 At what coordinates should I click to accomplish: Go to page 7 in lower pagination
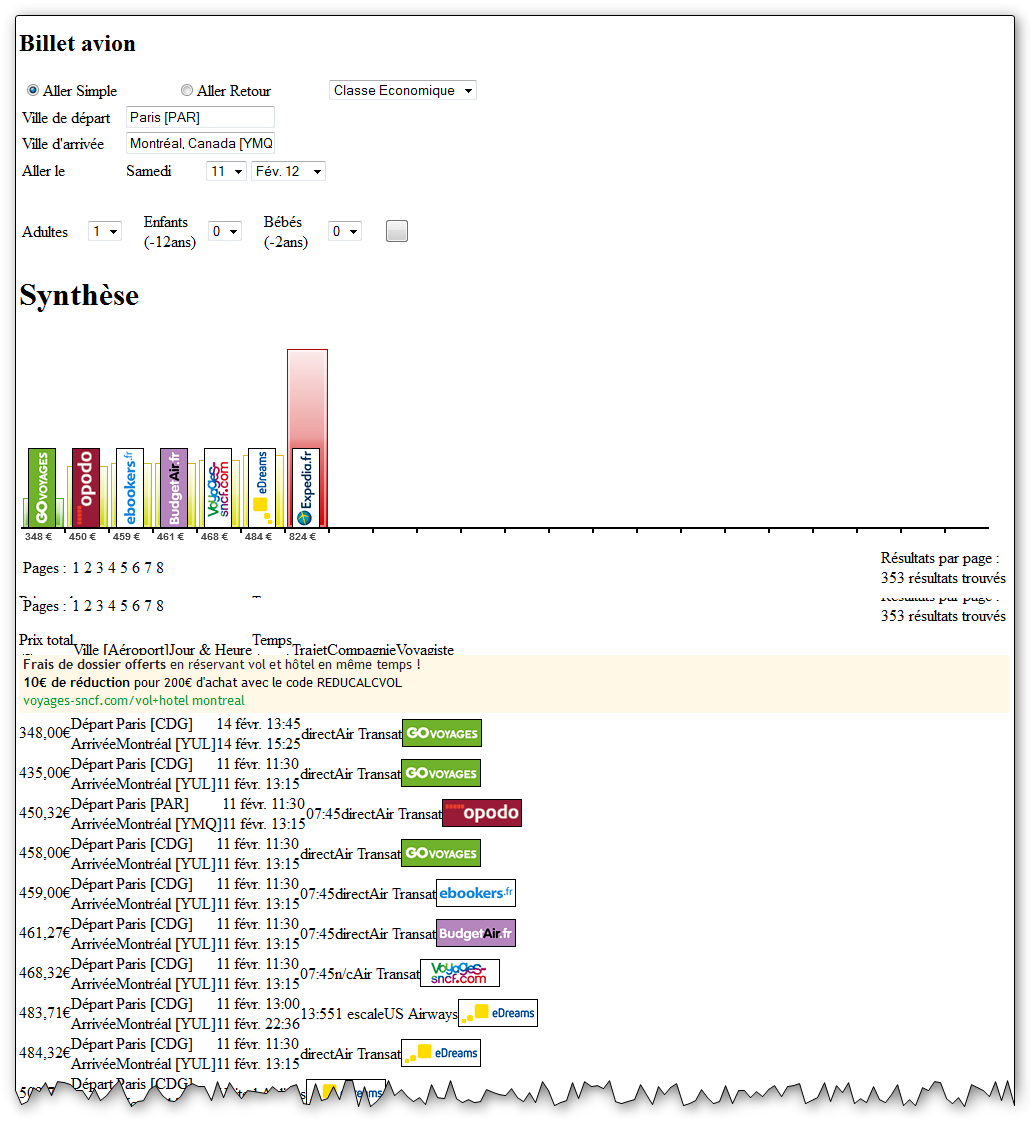click(x=147, y=606)
